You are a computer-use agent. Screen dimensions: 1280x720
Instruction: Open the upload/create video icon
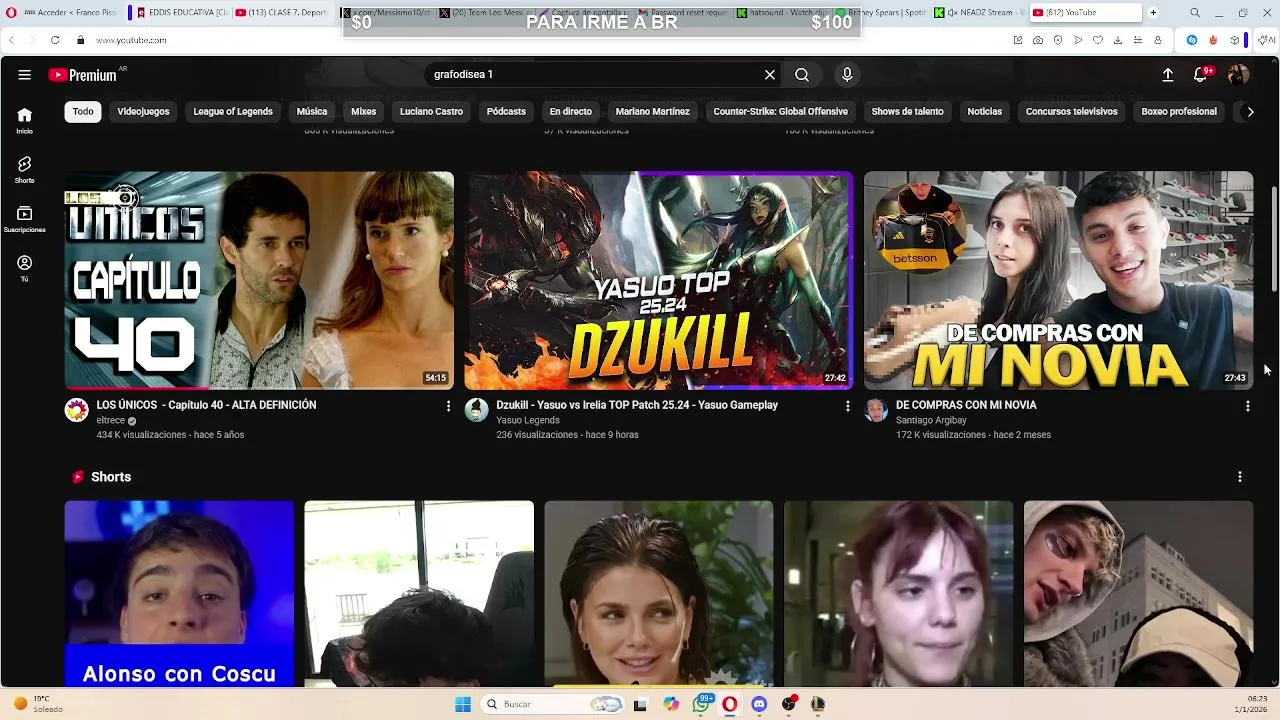[1167, 75]
